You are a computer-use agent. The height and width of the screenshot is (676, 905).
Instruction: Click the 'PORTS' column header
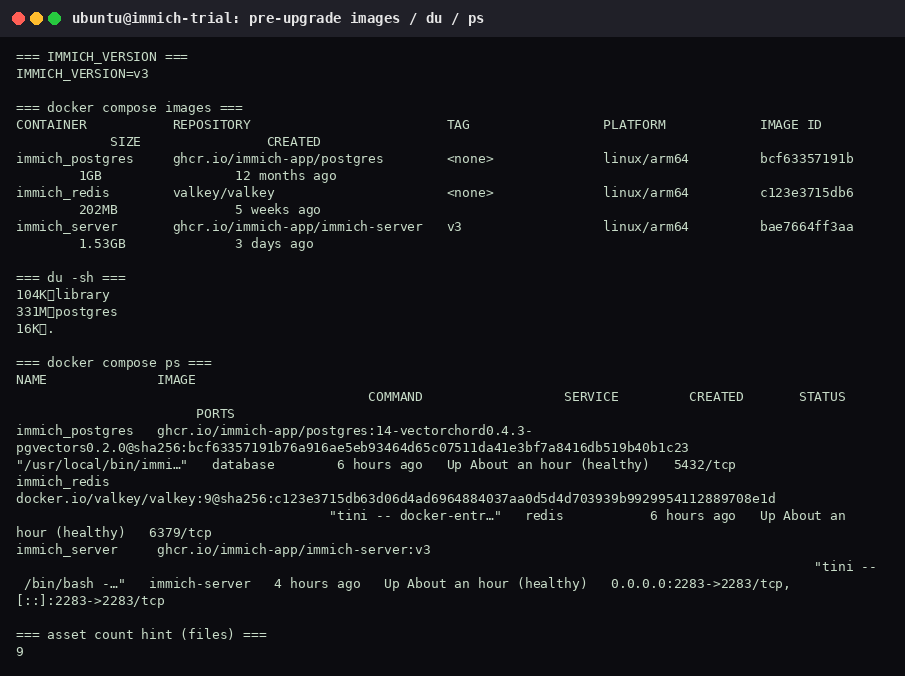pos(215,414)
